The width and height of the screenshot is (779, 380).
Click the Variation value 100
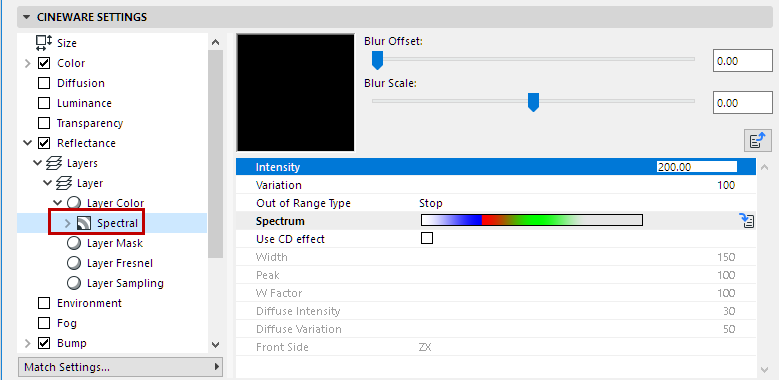pyautogui.click(x=726, y=185)
